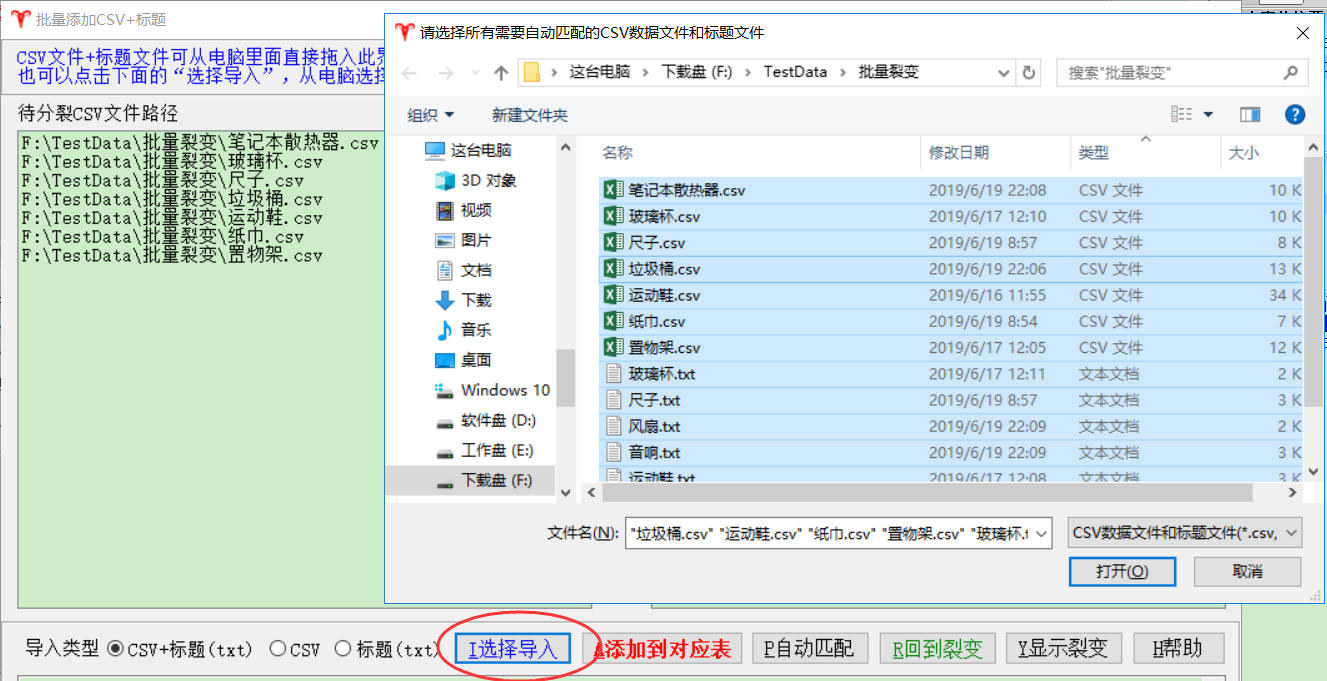Choose the 标题(txt) radio option

click(x=343, y=649)
